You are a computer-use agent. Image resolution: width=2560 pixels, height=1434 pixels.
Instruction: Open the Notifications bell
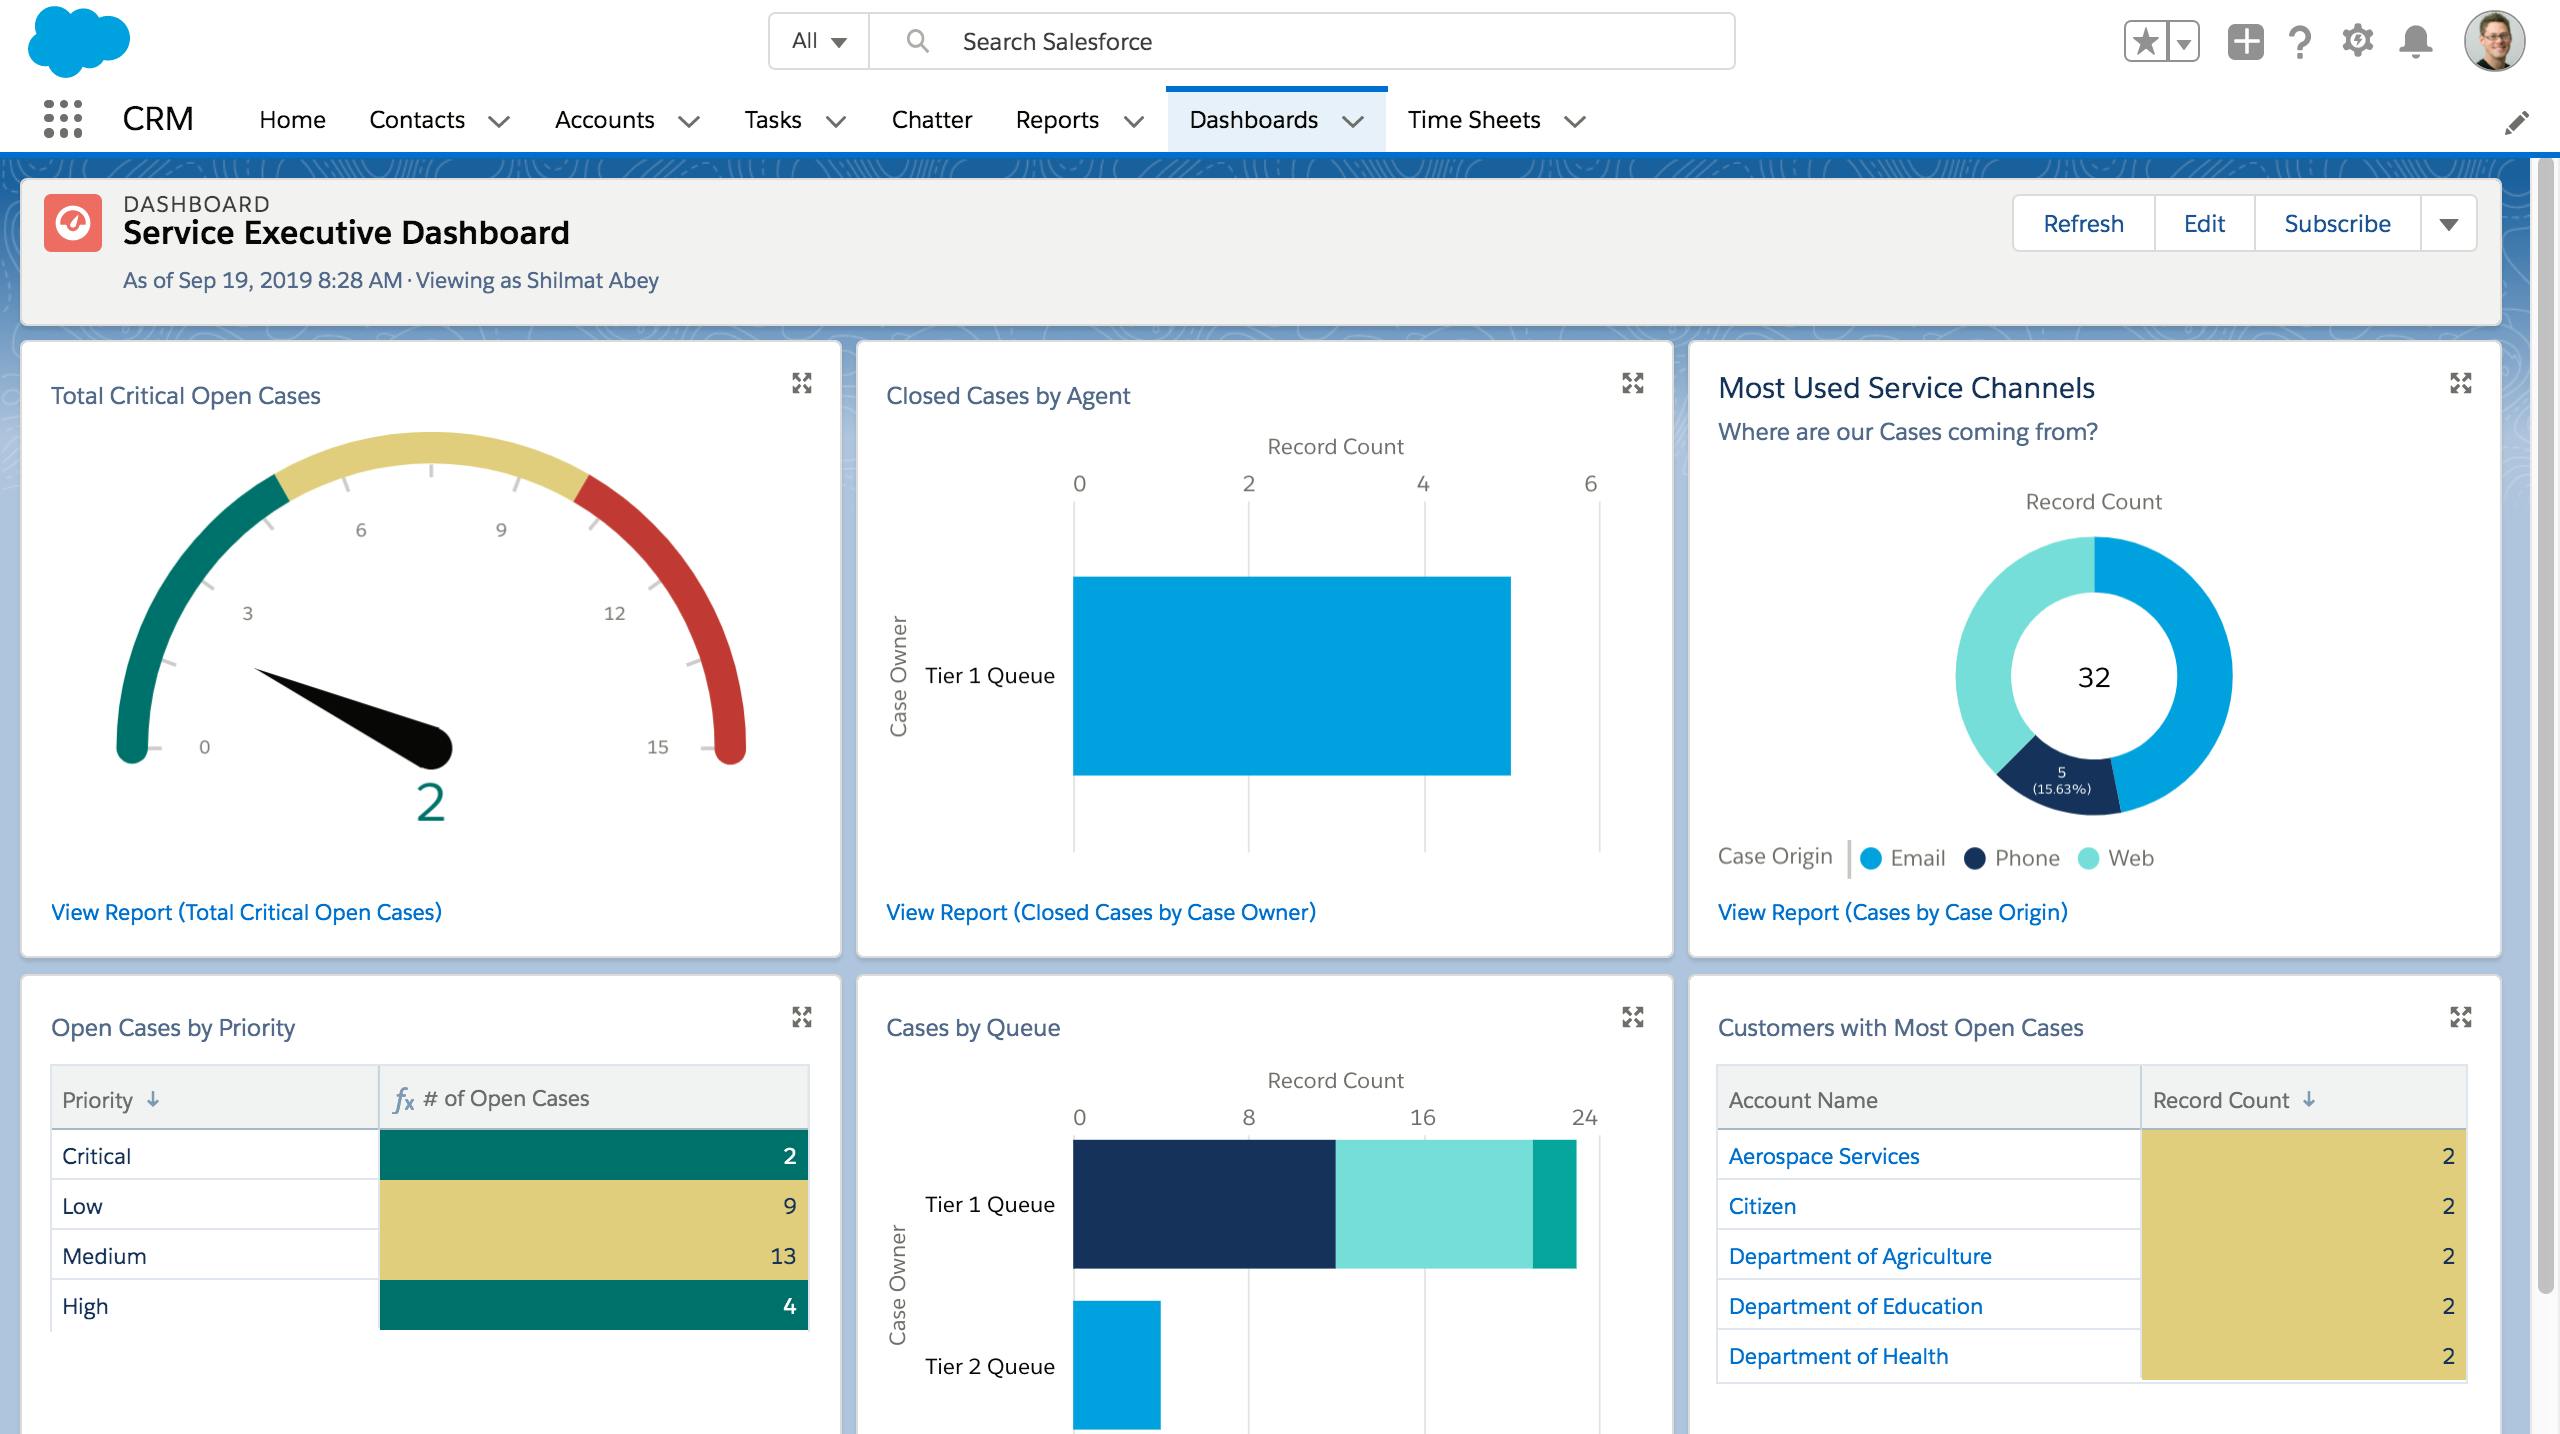tap(2415, 42)
